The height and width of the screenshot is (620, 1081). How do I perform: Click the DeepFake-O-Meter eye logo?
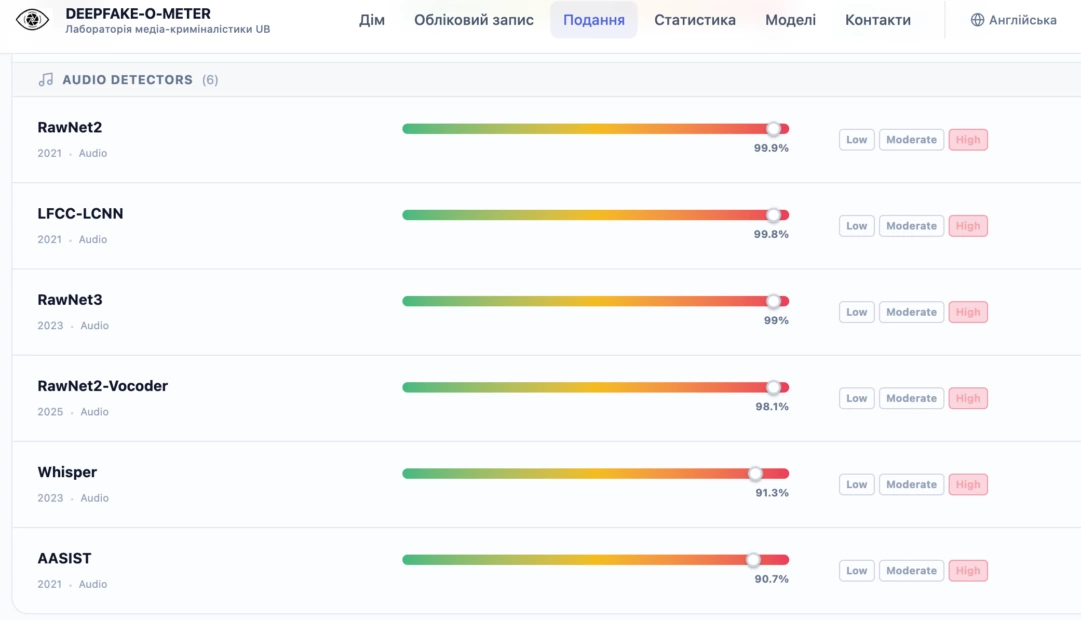(32, 20)
